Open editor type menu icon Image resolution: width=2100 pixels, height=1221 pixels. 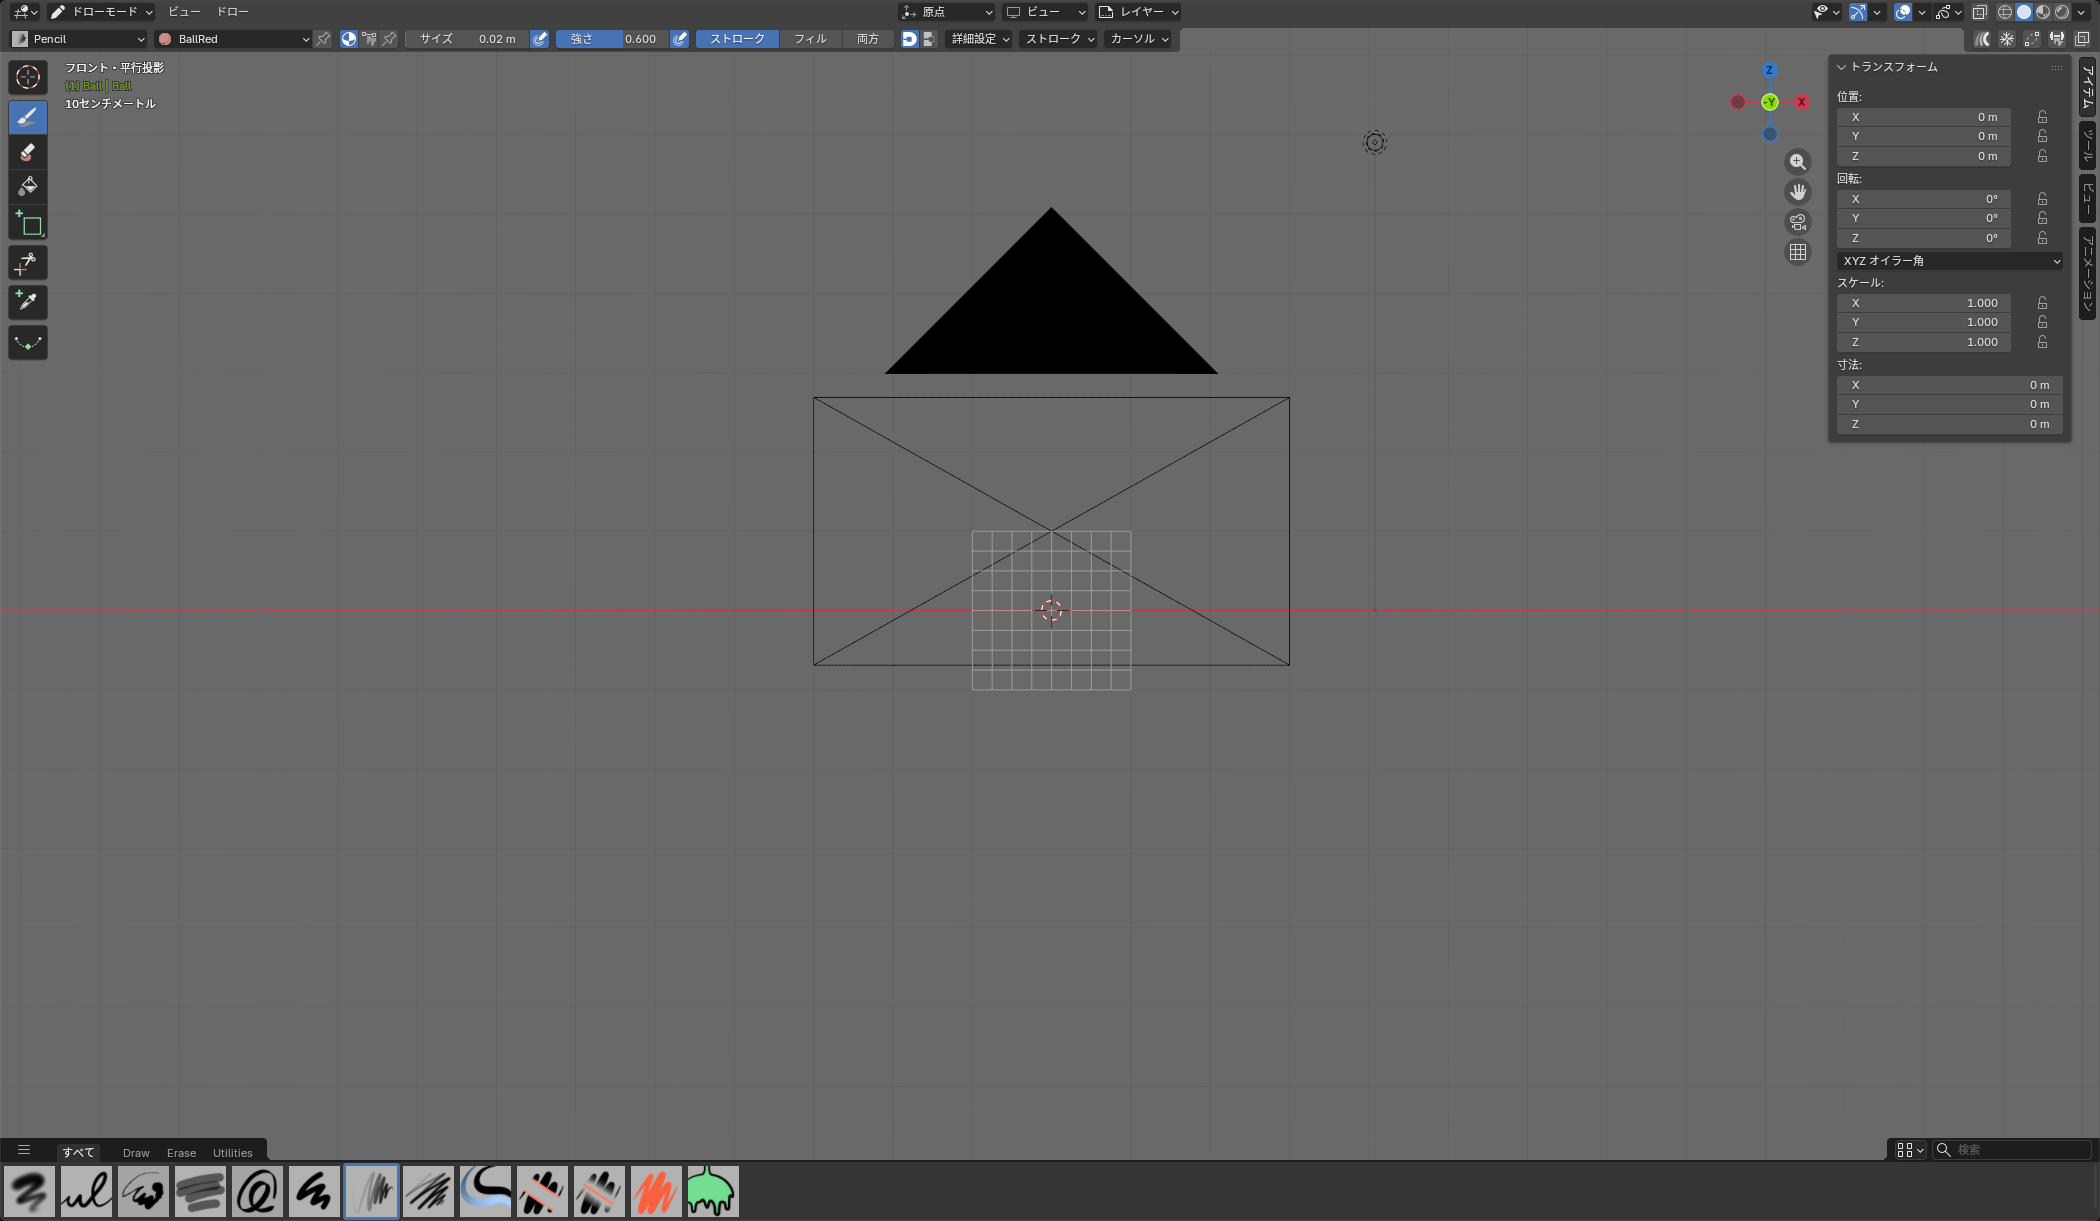[25, 12]
